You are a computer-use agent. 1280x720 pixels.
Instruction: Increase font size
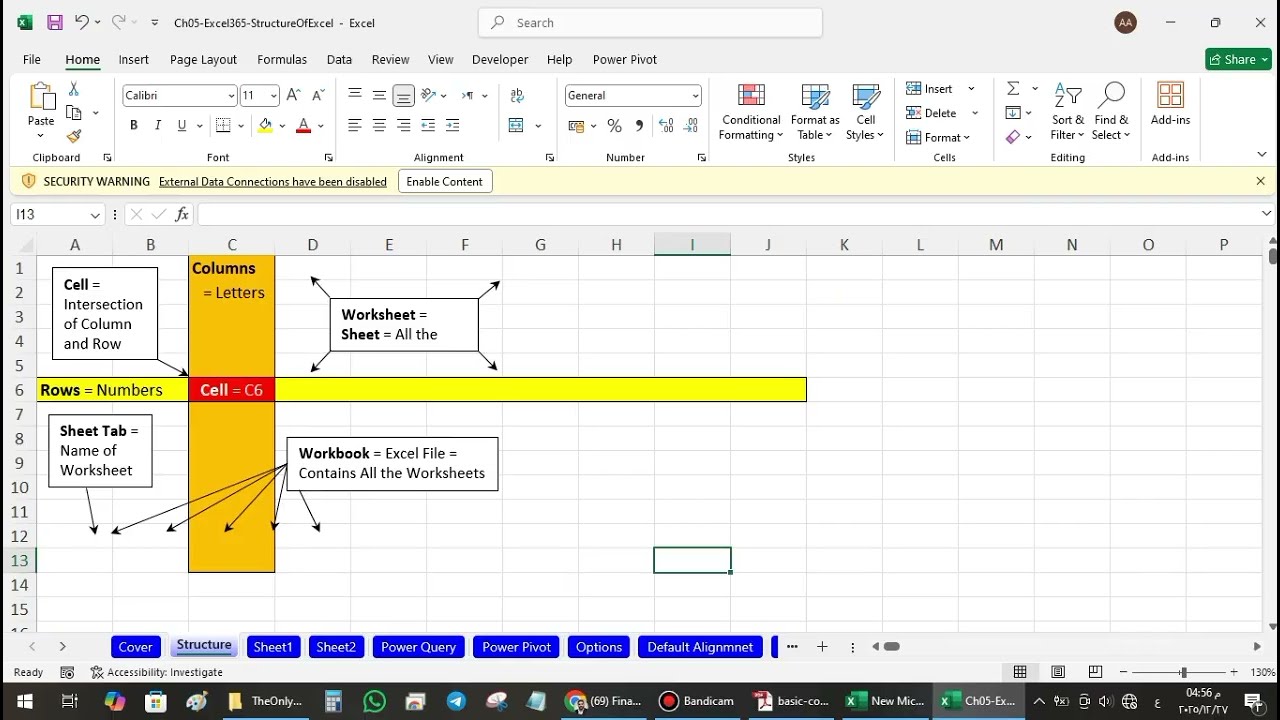click(x=293, y=95)
